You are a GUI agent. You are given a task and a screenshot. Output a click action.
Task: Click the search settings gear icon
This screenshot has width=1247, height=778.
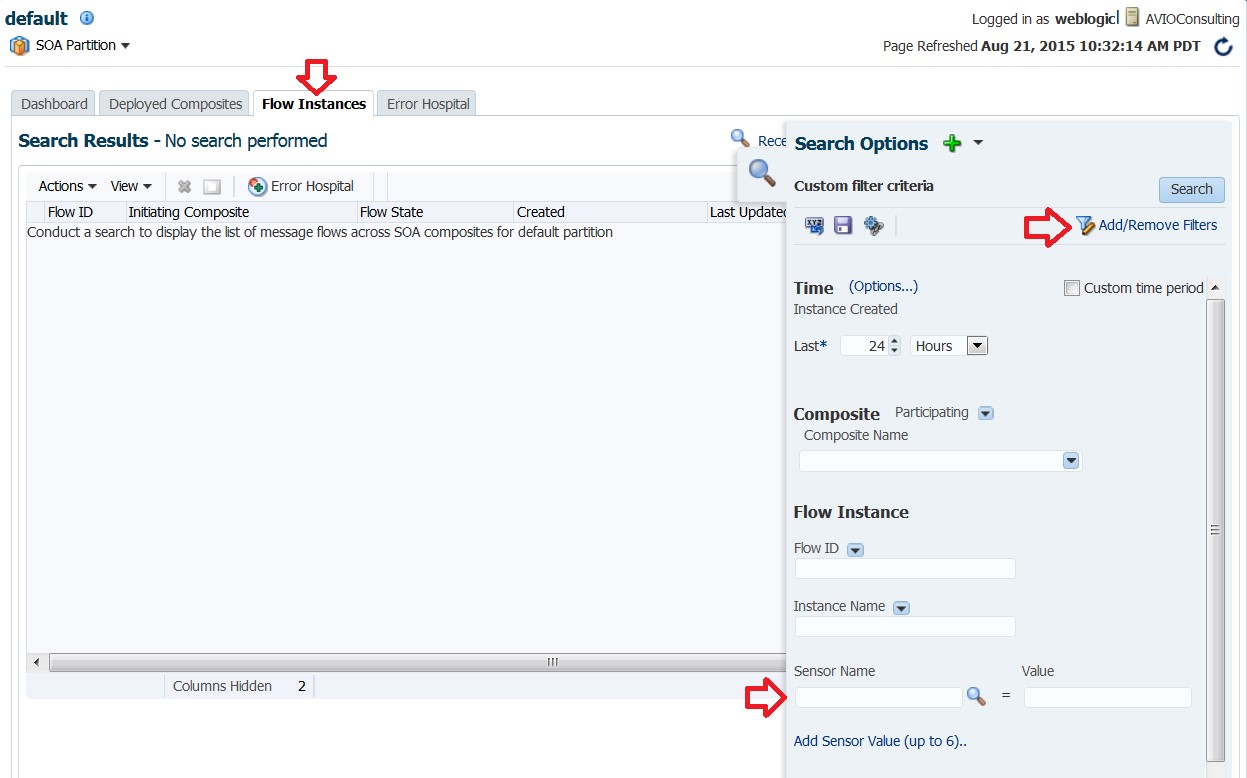point(873,226)
